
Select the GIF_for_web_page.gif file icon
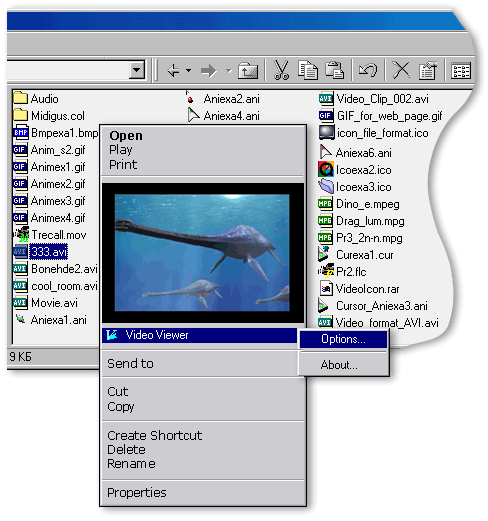tap(326, 116)
